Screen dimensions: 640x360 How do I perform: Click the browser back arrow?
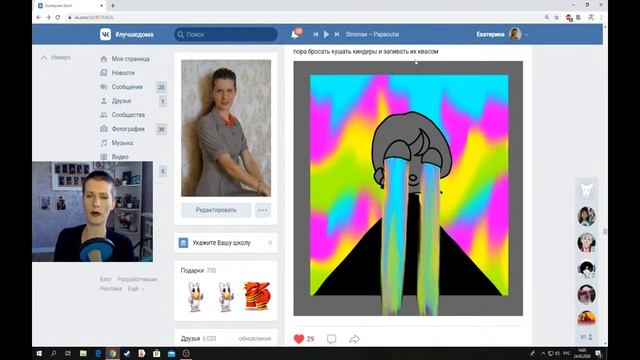pos(38,18)
